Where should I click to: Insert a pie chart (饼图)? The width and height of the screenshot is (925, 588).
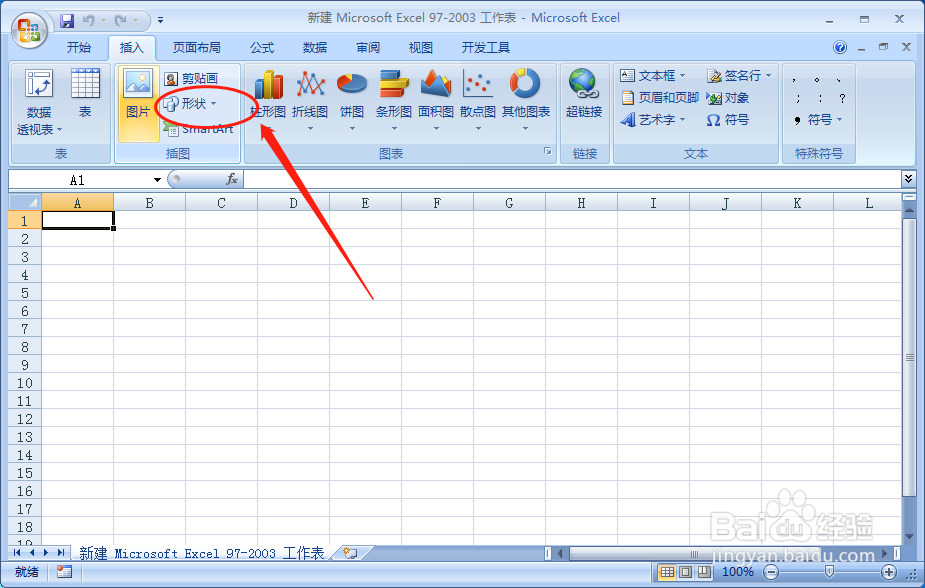pos(352,100)
